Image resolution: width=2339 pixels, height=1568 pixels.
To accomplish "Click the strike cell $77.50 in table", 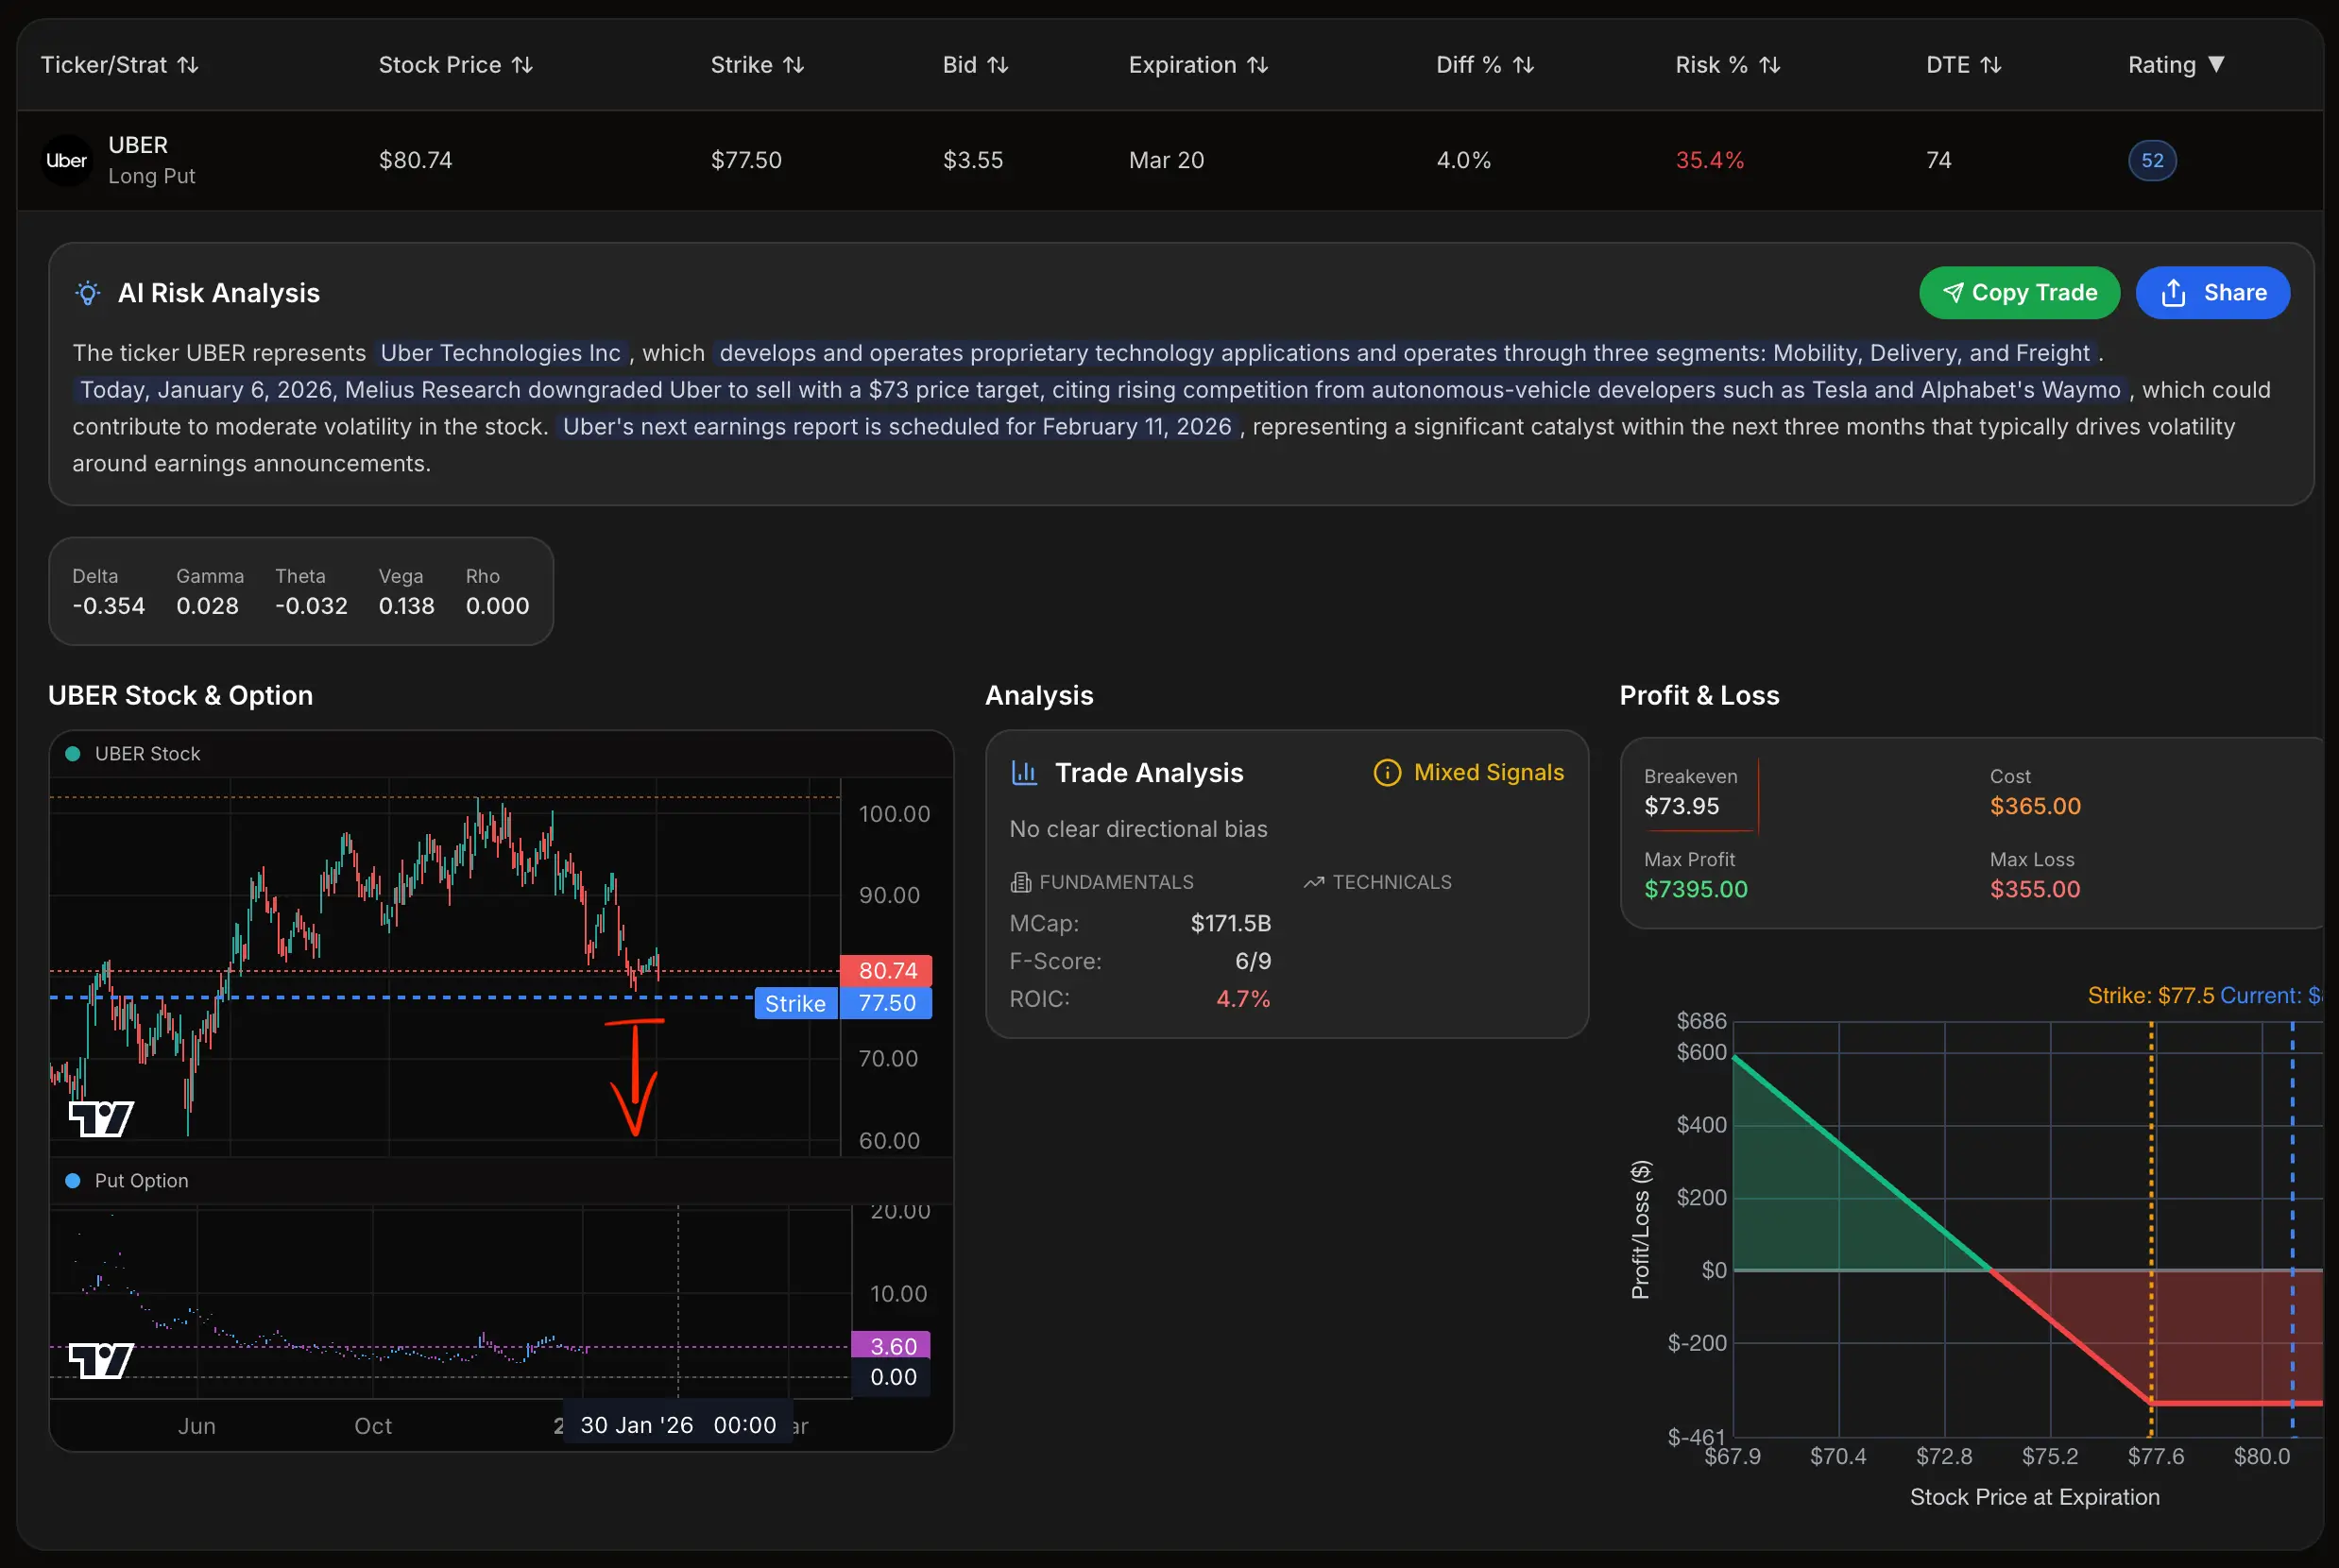I will (746, 160).
